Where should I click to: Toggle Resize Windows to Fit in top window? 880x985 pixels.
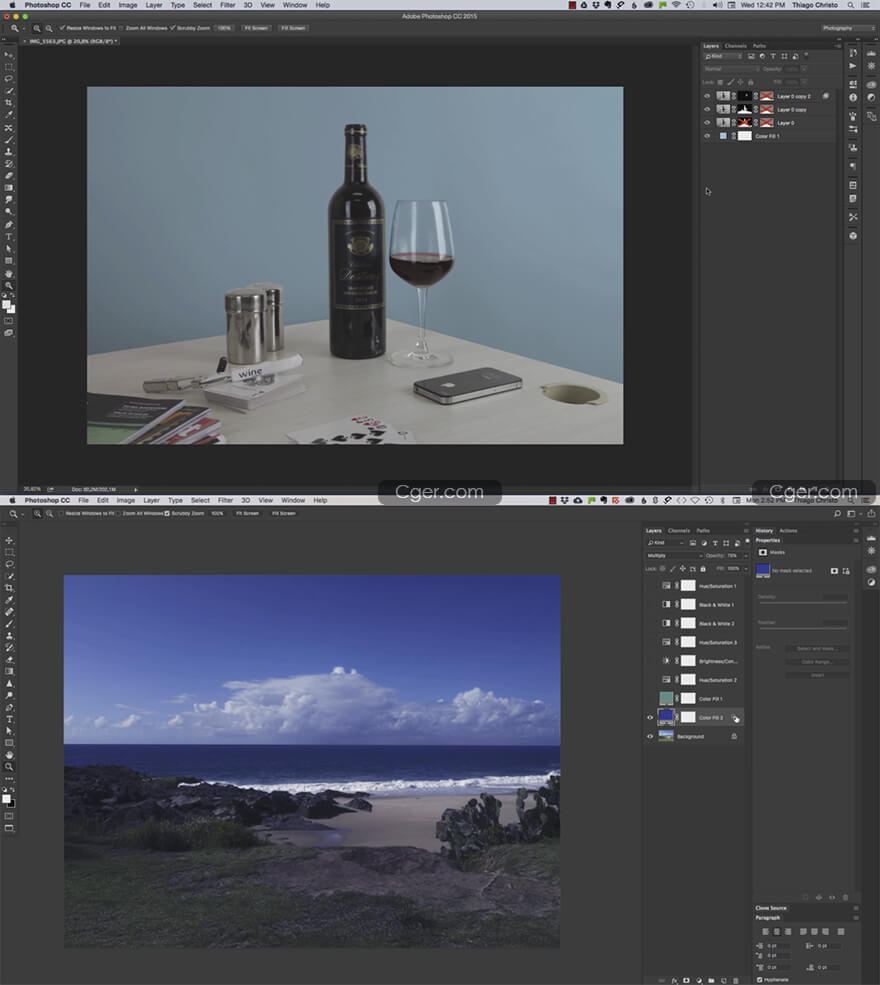point(62,28)
